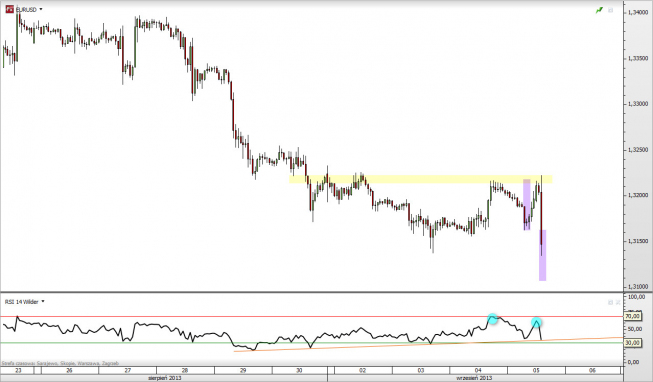Click date 03 on the time axis
The width and height of the screenshot is (653, 382).
[x=421, y=370]
